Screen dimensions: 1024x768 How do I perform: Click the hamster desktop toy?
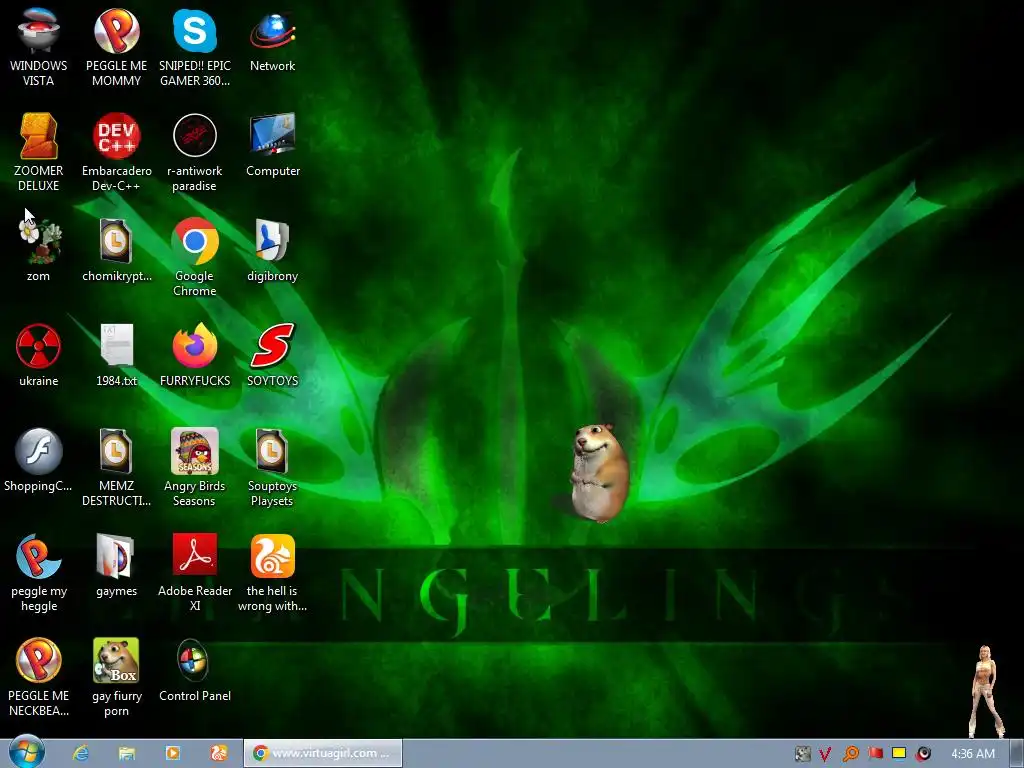[x=600, y=472]
